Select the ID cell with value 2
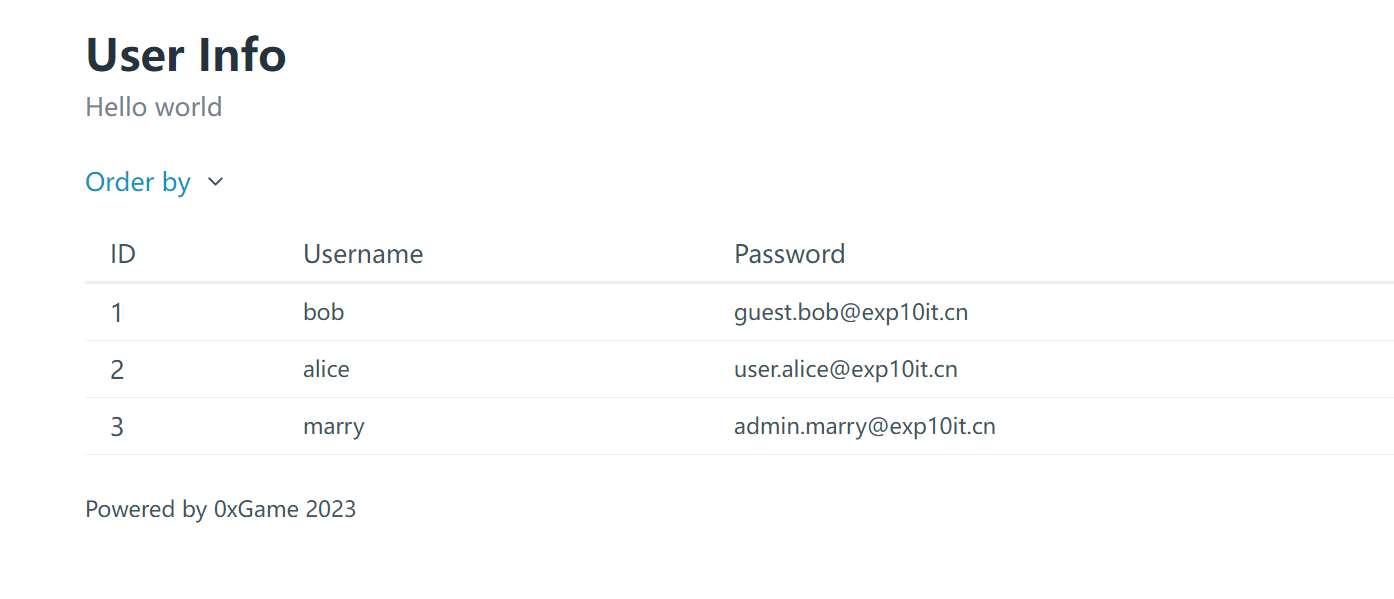This screenshot has width=1394, height=599. 117,370
